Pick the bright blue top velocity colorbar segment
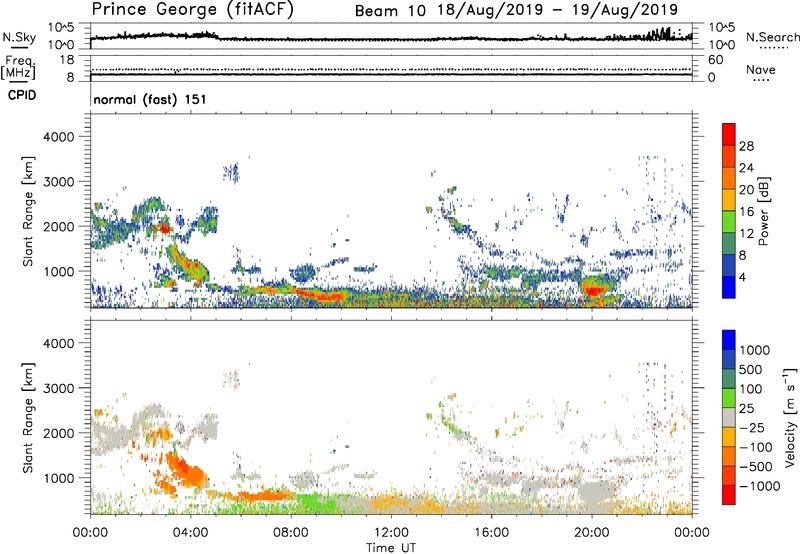Screen dimensions: 800x554 pyautogui.click(x=729, y=340)
